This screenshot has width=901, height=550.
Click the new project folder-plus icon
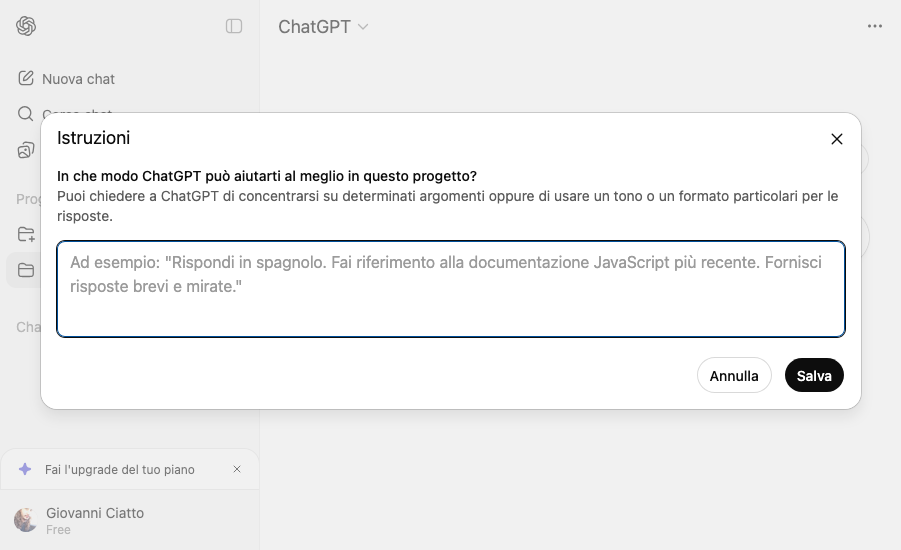click(x=26, y=234)
